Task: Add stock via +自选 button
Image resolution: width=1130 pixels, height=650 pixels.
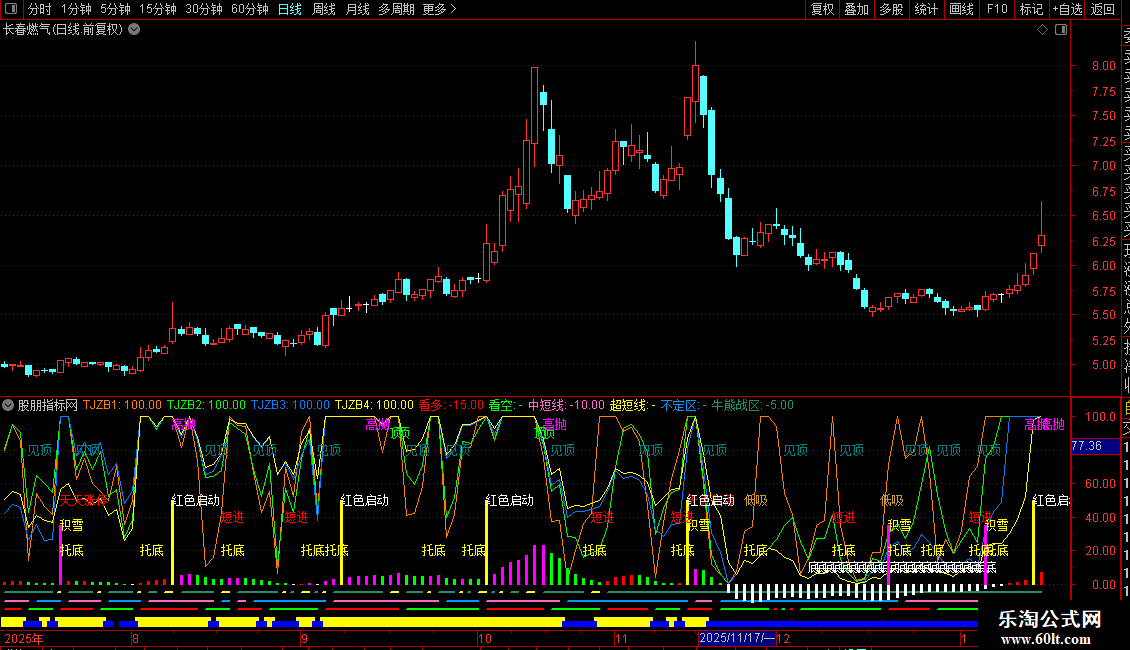Action: 1067,9
